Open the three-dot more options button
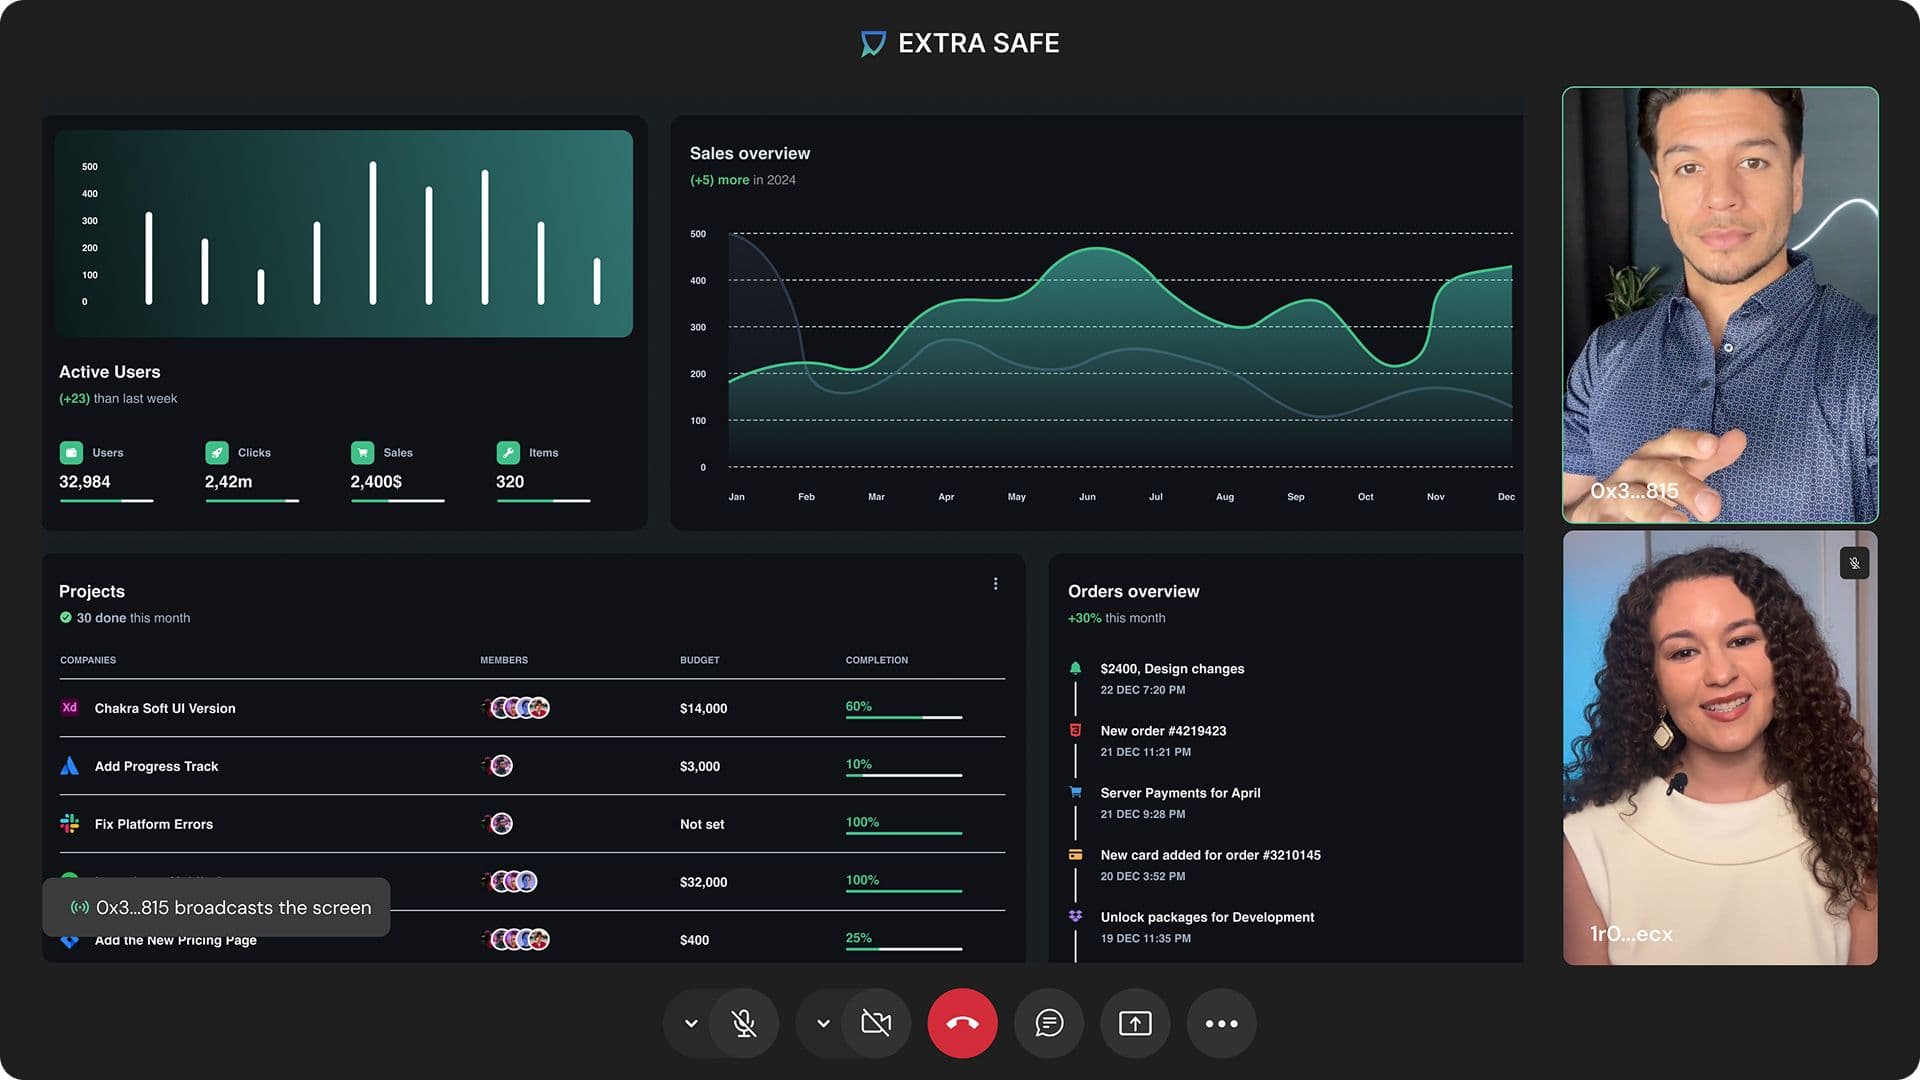The width and height of the screenshot is (1920, 1080). click(x=1221, y=1023)
